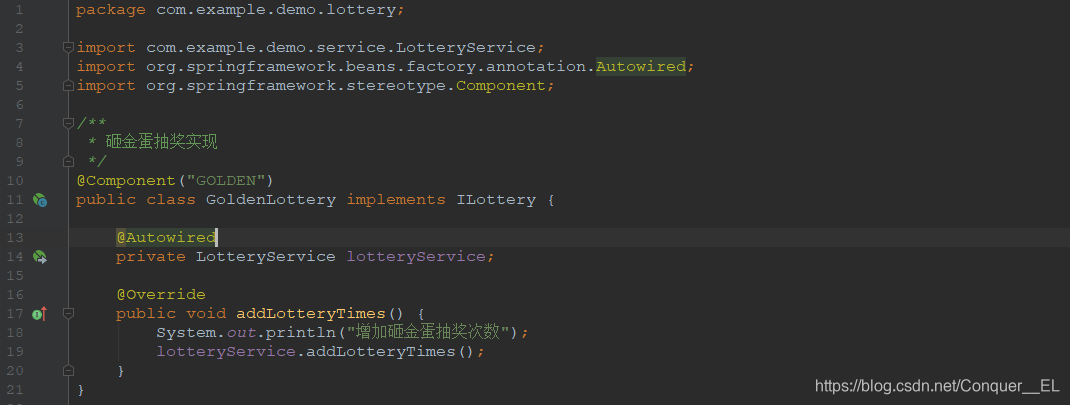Click the ILottery interface name
This screenshot has width=1070, height=405.
click(x=496, y=199)
